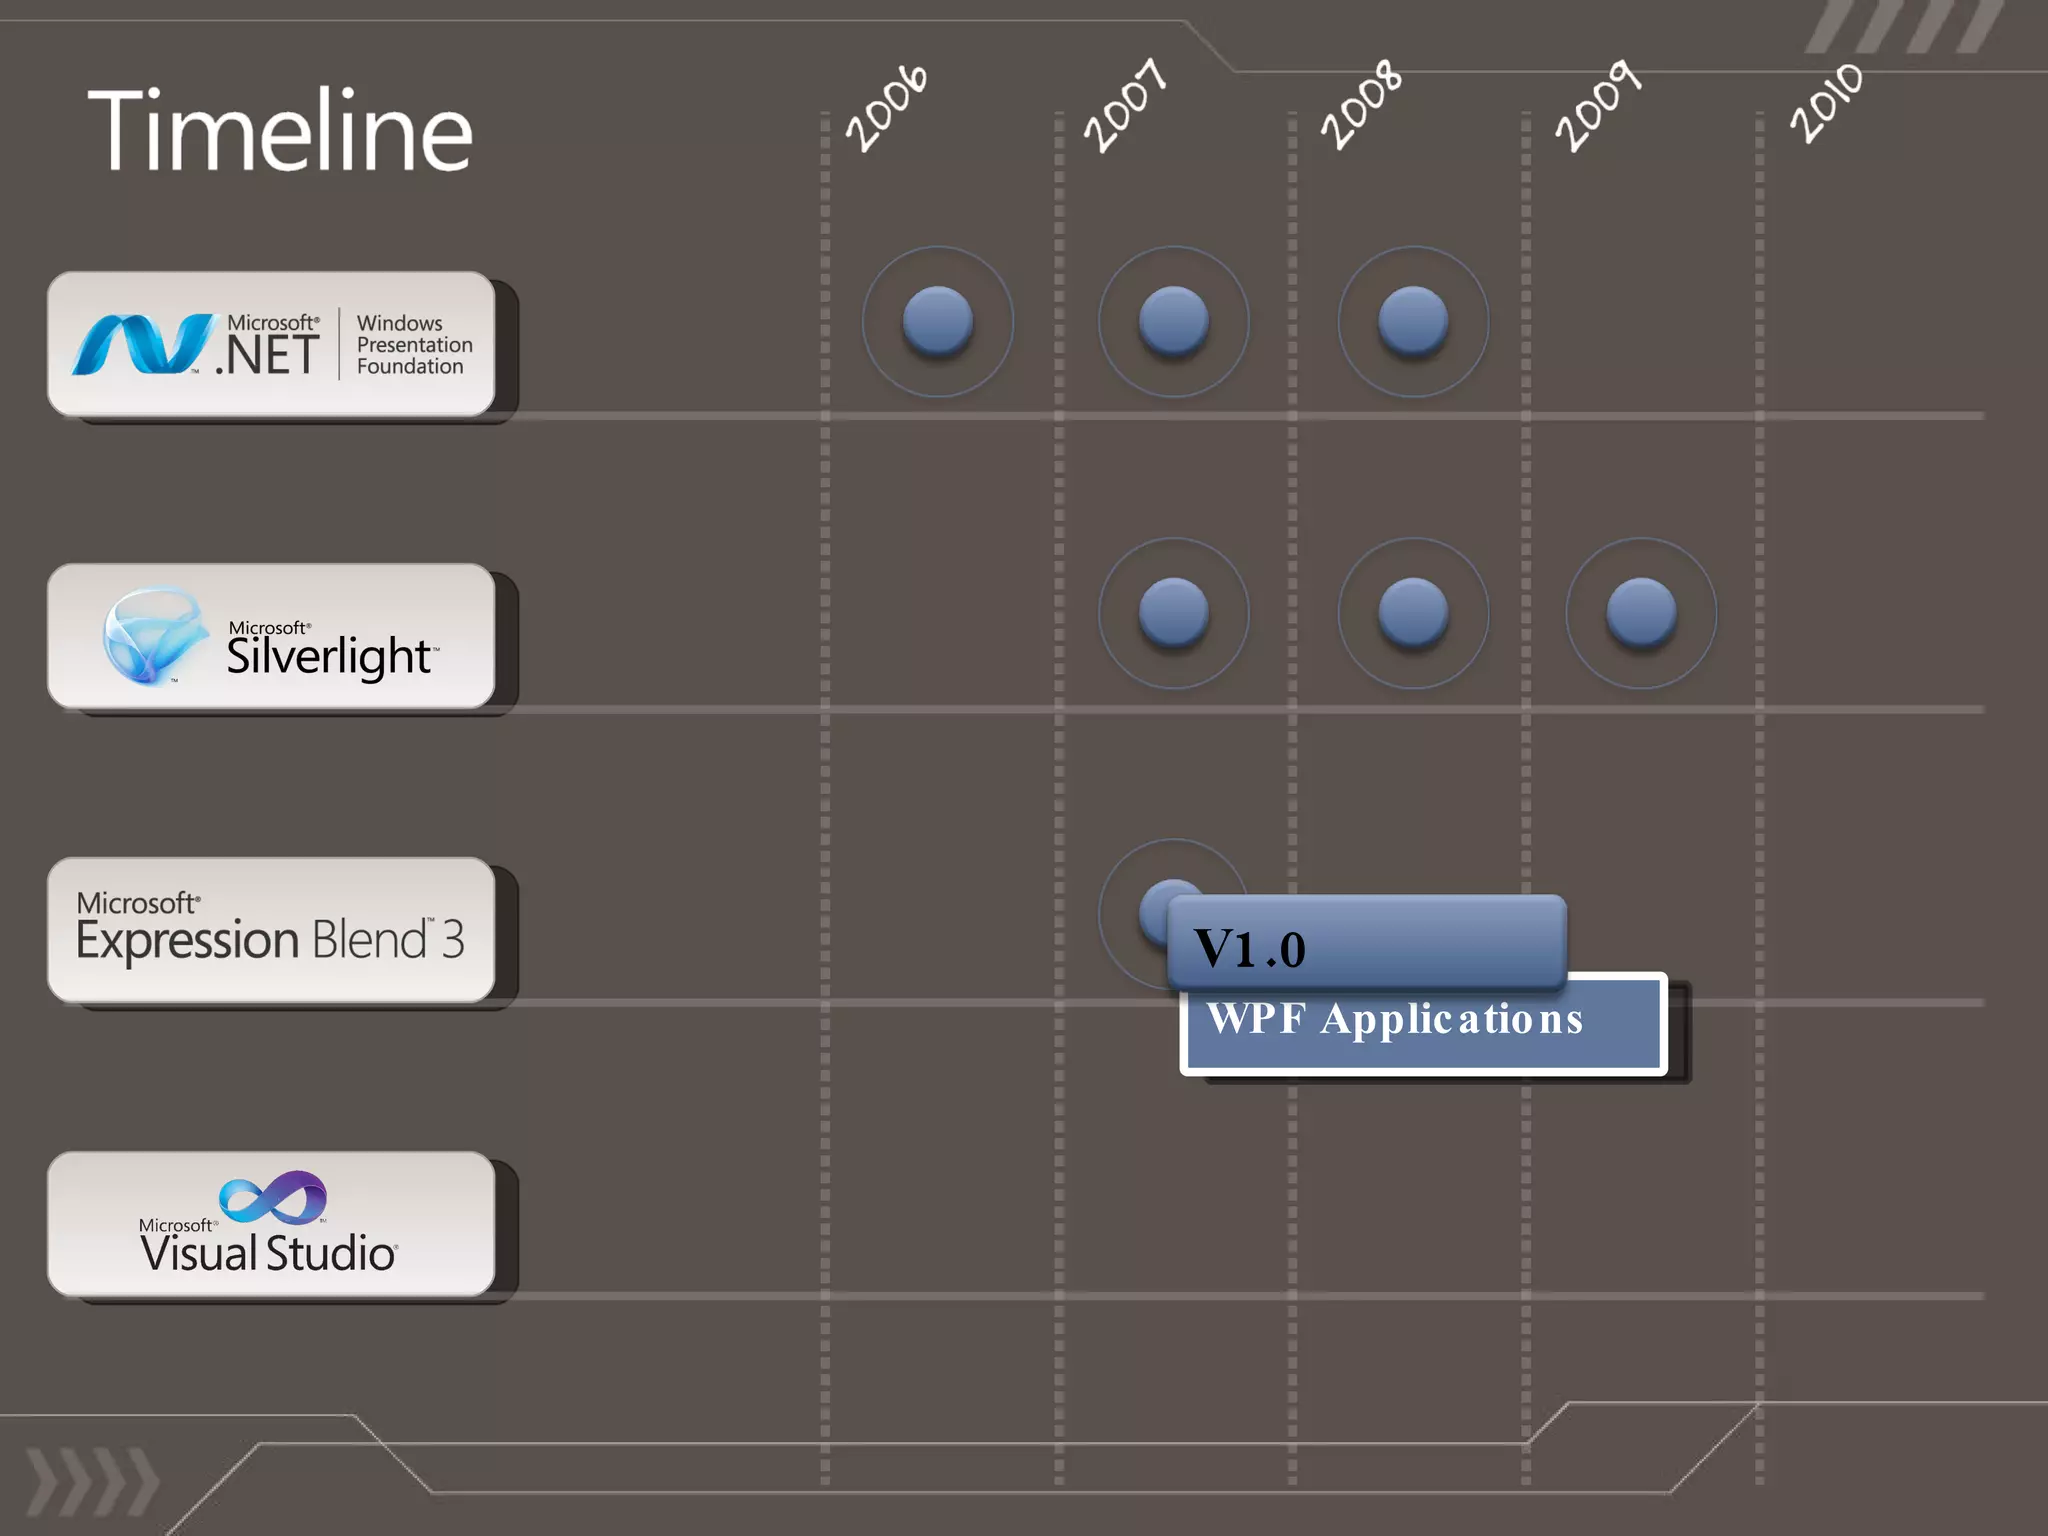Image resolution: width=2048 pixels, height=1536 pixels.
Task: Click the .NET blue wave logo icon
Action: point(146,344)
